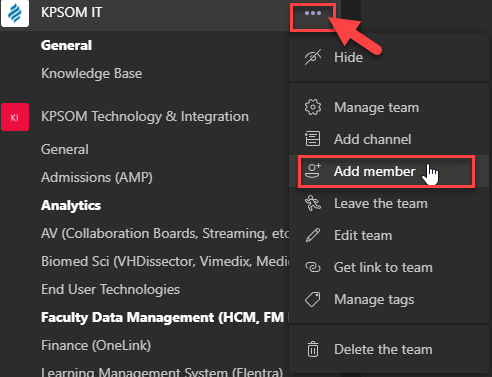Choose Edit team menu entry

(389, 235)
